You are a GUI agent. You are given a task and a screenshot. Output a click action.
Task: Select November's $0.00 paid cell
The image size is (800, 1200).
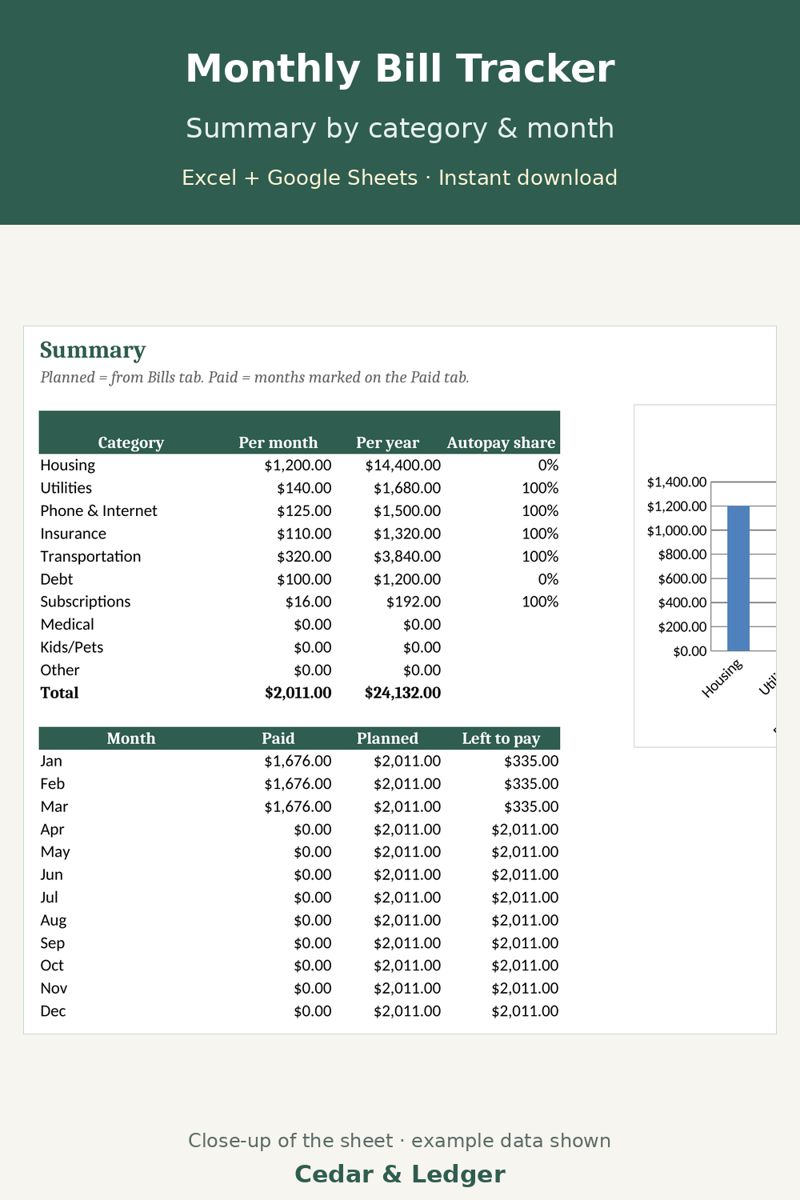[x=312, y=988]
